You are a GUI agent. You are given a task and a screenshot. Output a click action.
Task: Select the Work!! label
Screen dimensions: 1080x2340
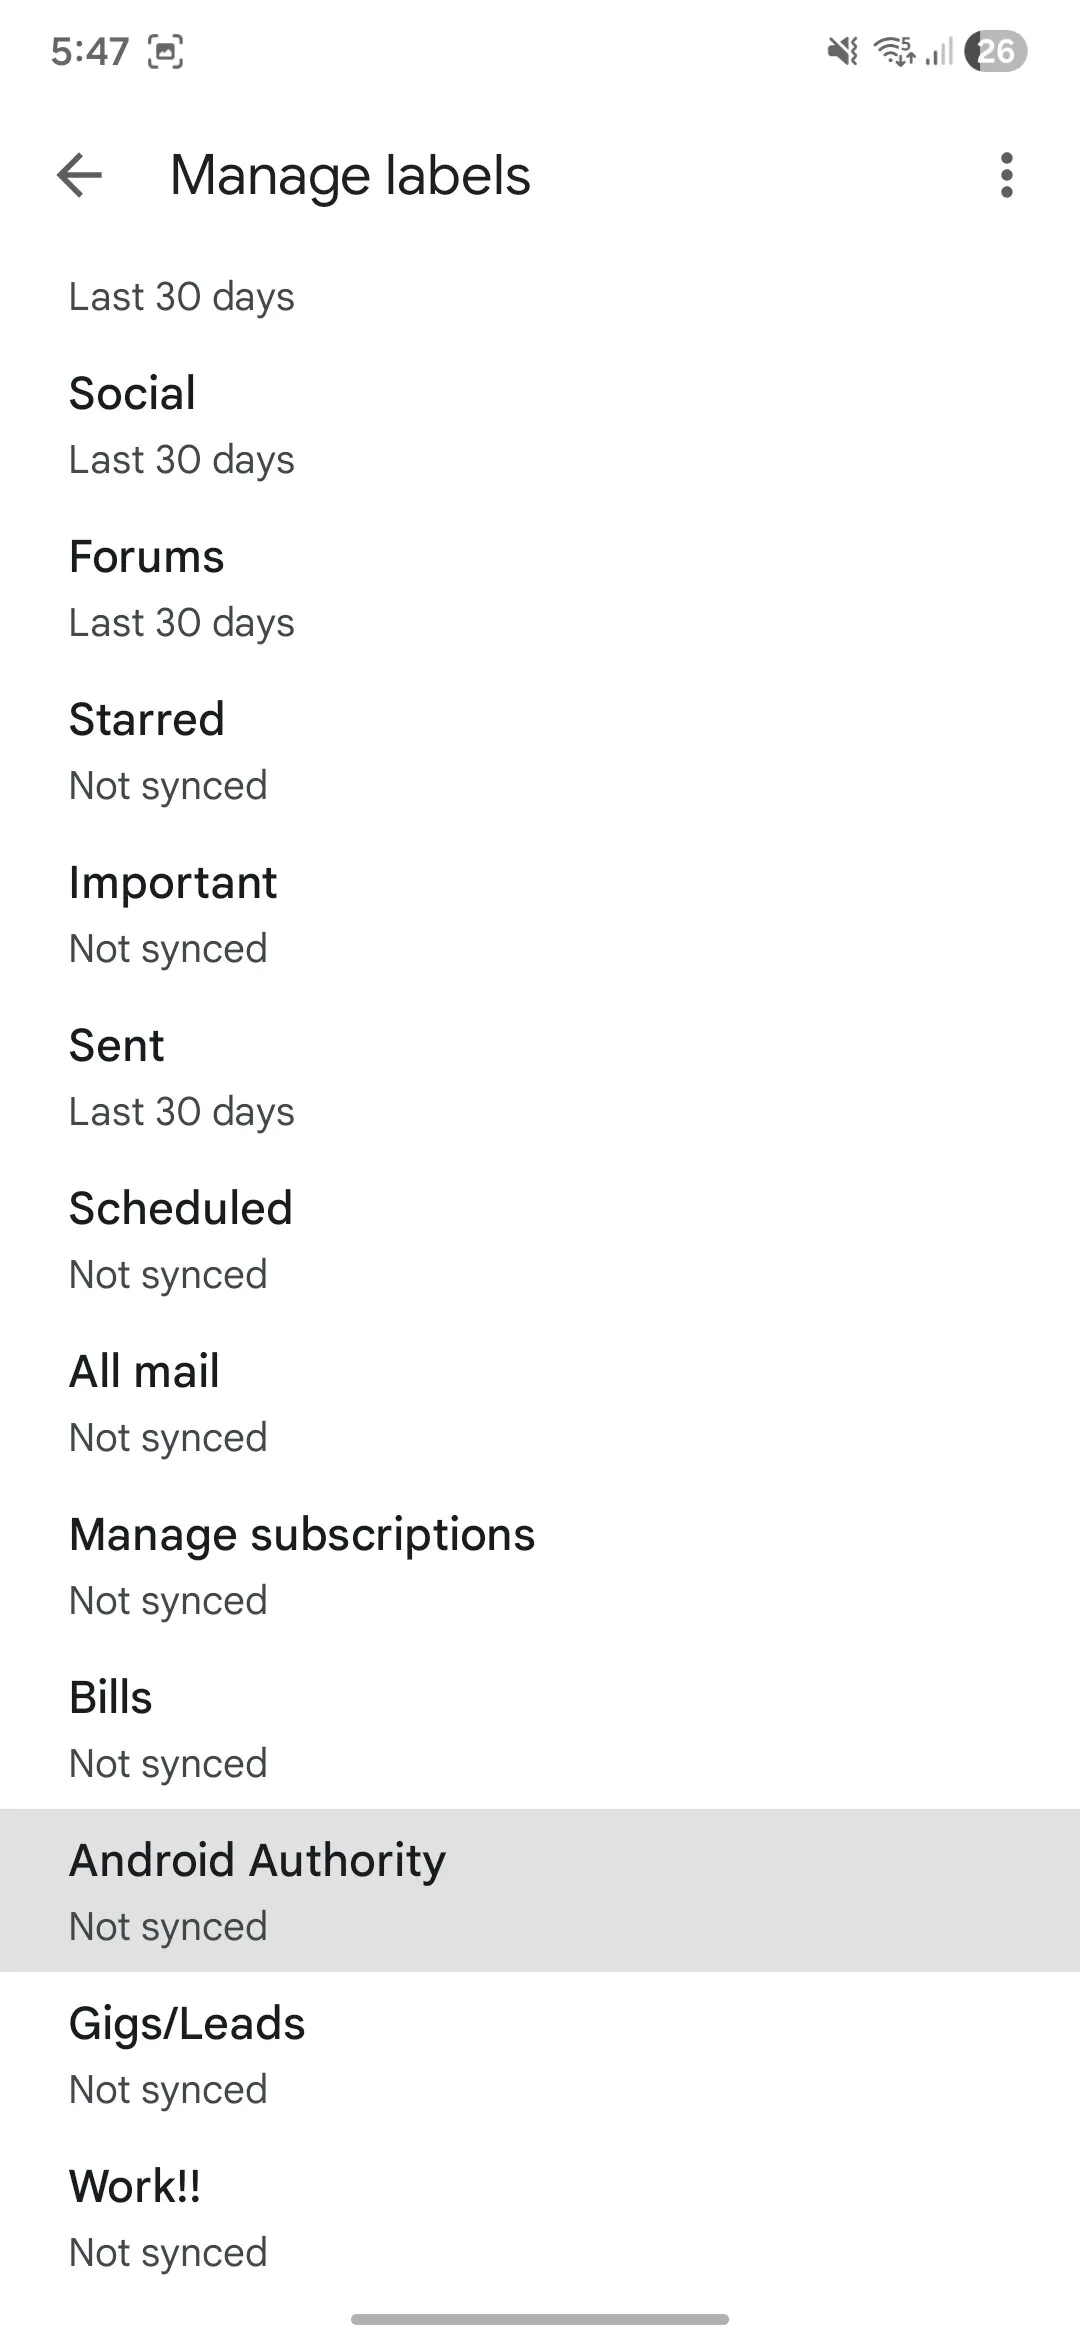point(540,2219)
